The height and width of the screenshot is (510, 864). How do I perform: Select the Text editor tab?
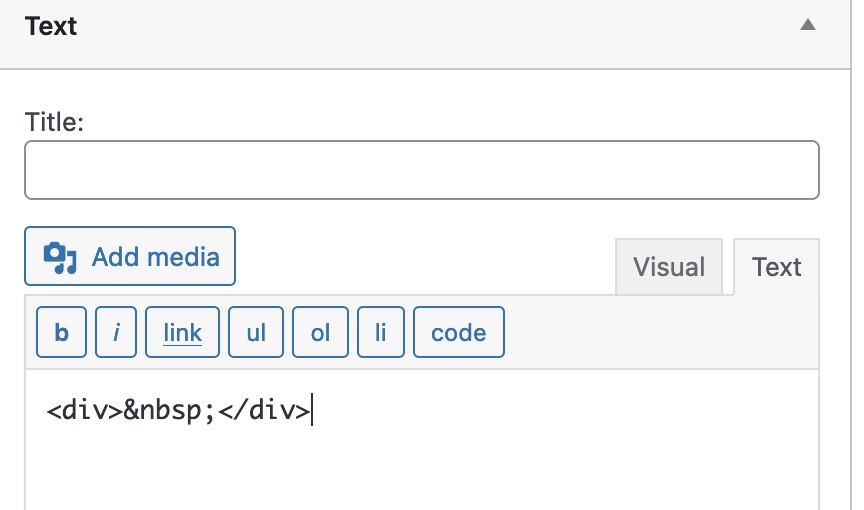[776, 267]
